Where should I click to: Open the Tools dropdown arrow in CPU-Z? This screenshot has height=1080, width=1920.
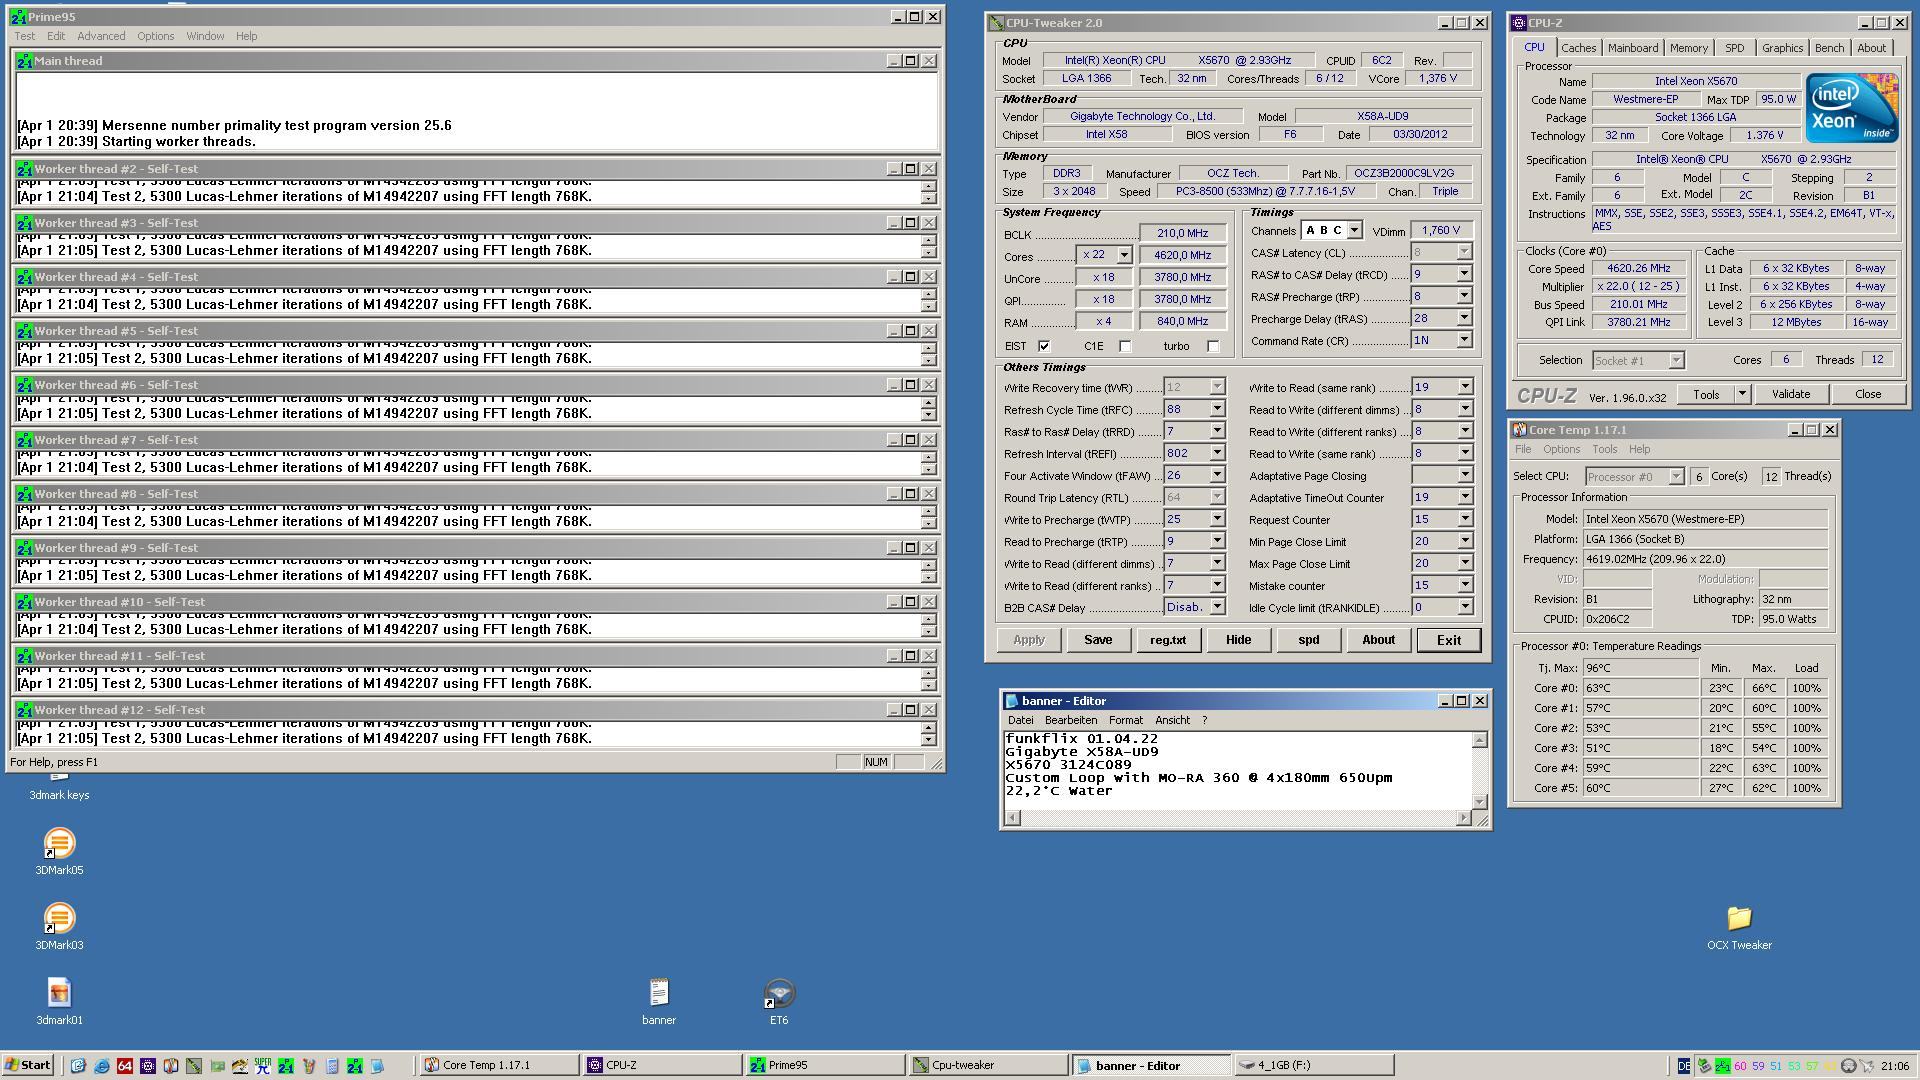click(x=1742, y=394)
